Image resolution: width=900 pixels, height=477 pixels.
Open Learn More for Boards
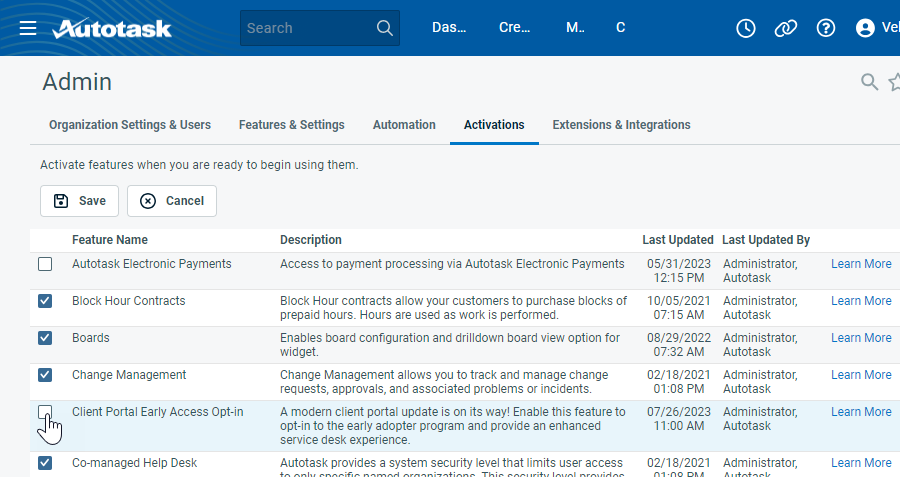click(861, 338)
